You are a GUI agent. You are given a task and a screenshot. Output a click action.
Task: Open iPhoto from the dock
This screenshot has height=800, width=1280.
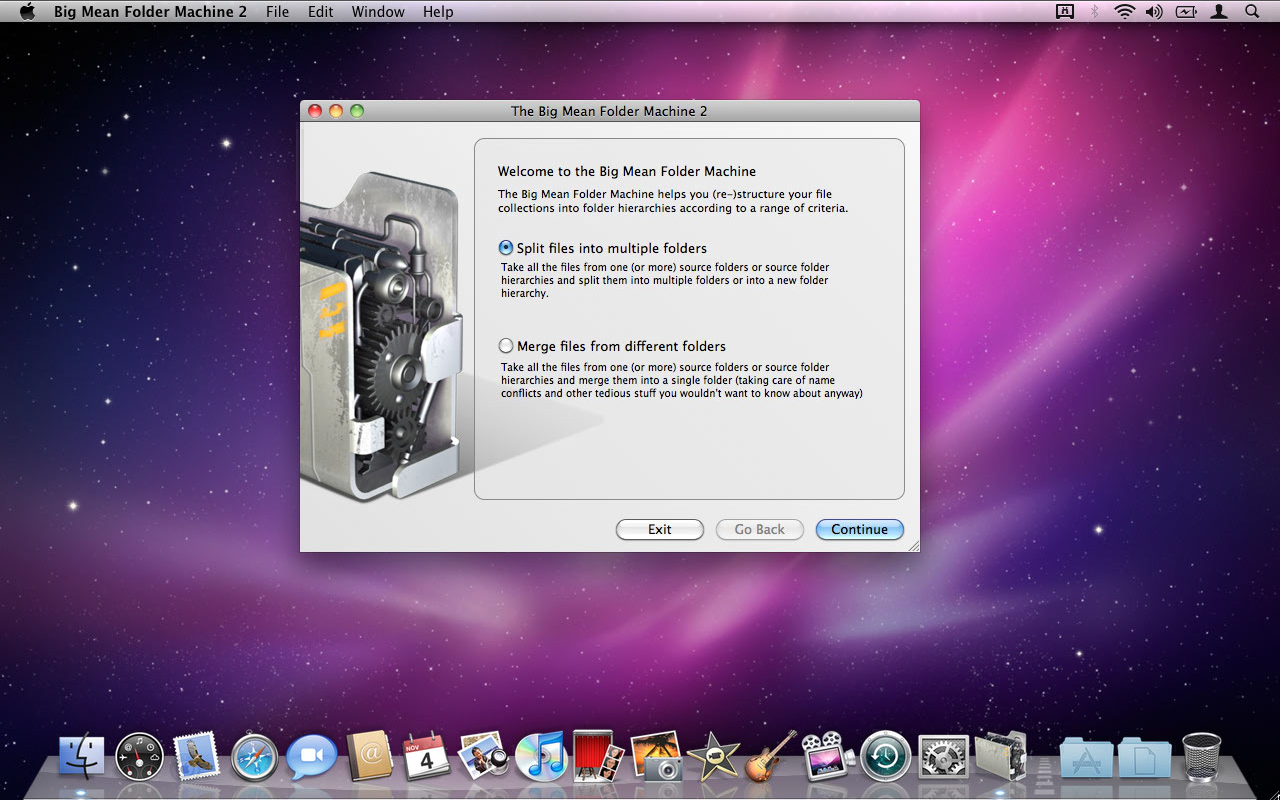(x=656, y=756)
